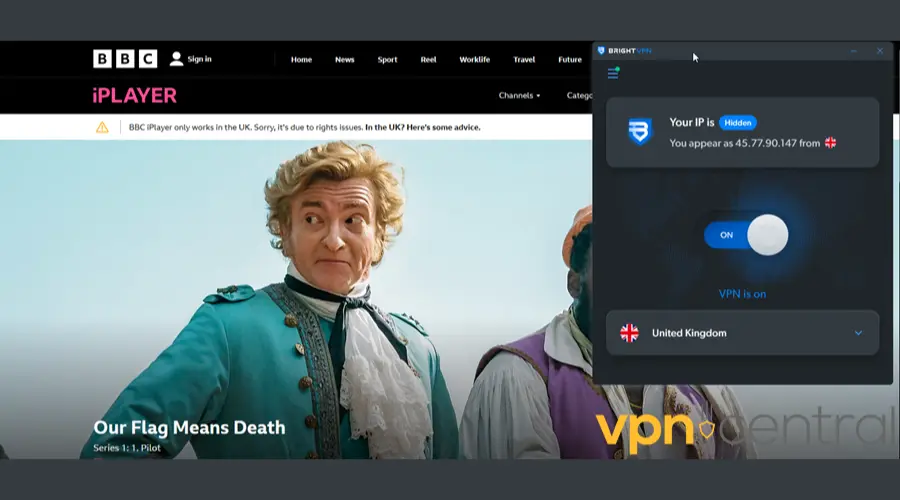Viewport: 900px width, 500px height.
Task: Click the sign-in person icon
Action: (x=176, y=59)
